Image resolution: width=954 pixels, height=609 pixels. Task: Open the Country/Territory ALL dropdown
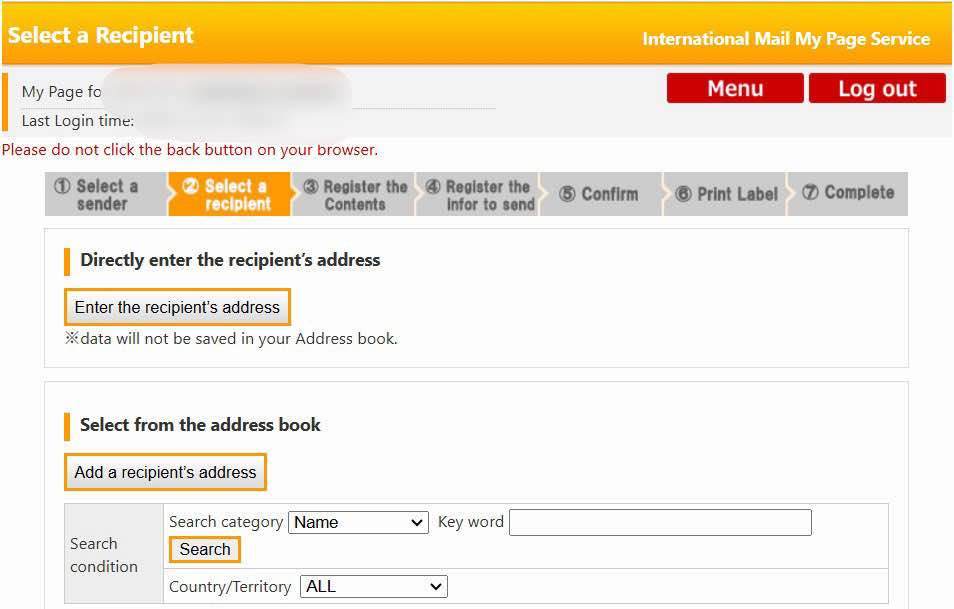coord(374,587)
